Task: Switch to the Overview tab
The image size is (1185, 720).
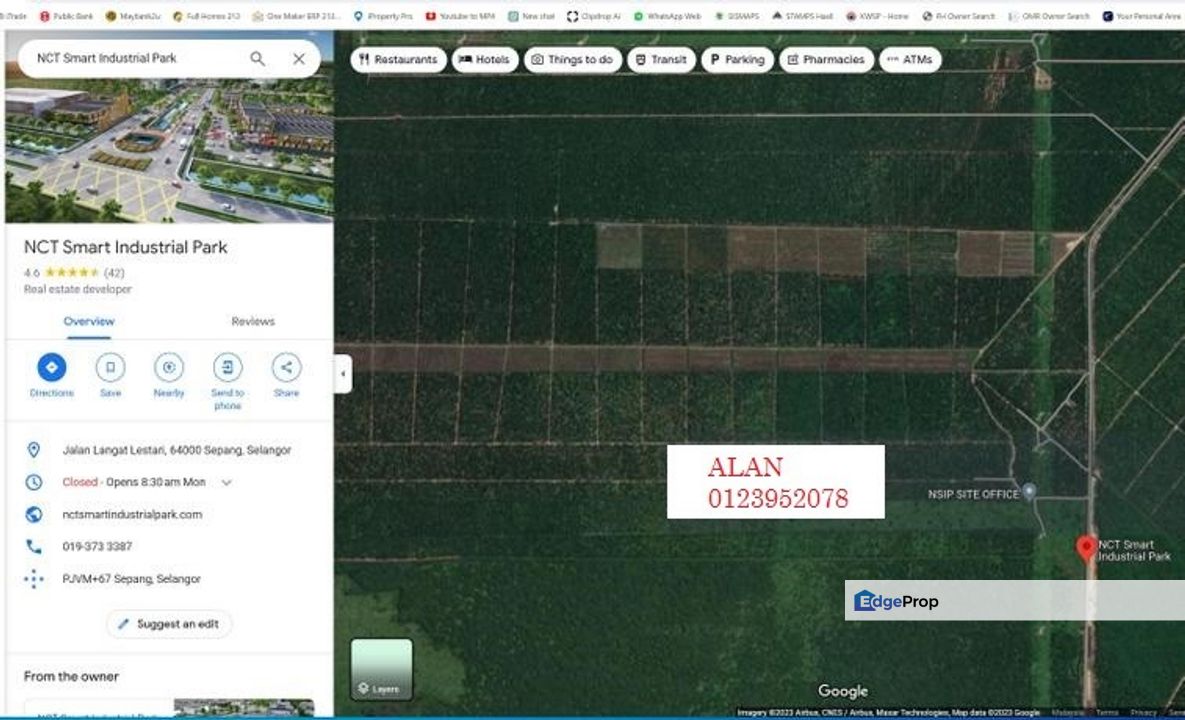Action: point(88,322)
